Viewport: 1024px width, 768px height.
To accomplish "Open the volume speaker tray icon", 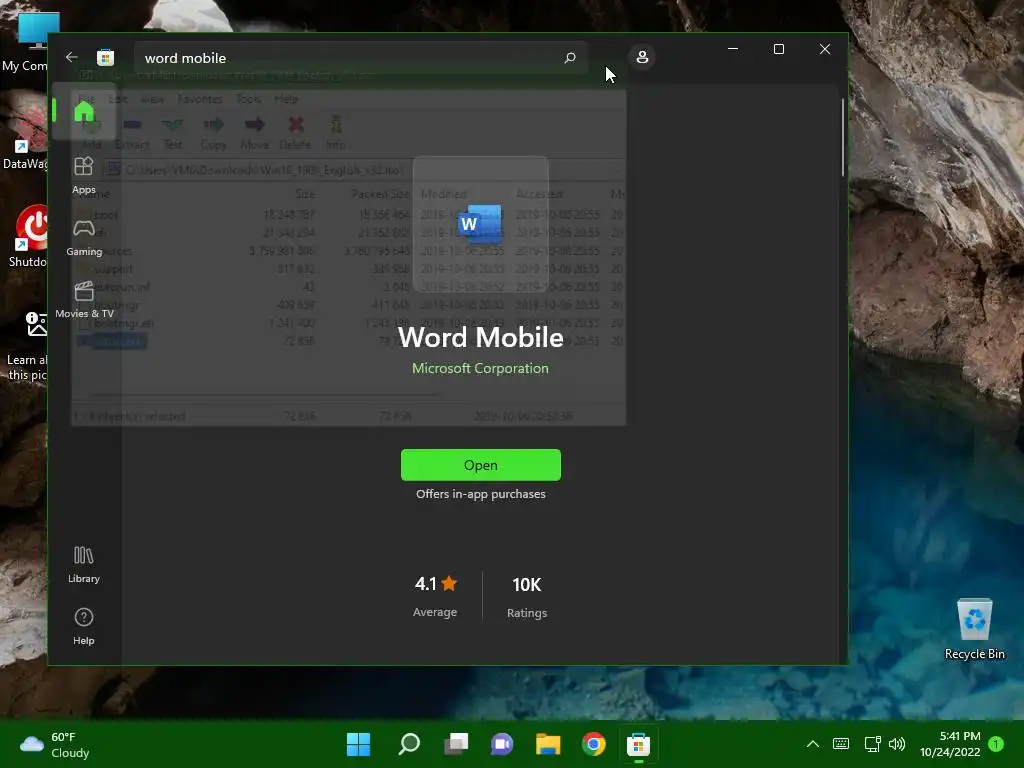I will [x=897, y=744].
